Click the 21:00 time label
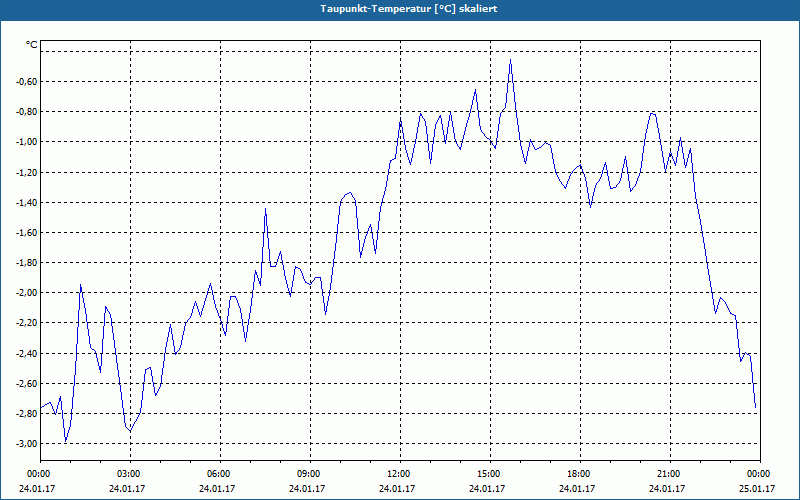This screenshot has width=800, height=500. click(669, 474)
